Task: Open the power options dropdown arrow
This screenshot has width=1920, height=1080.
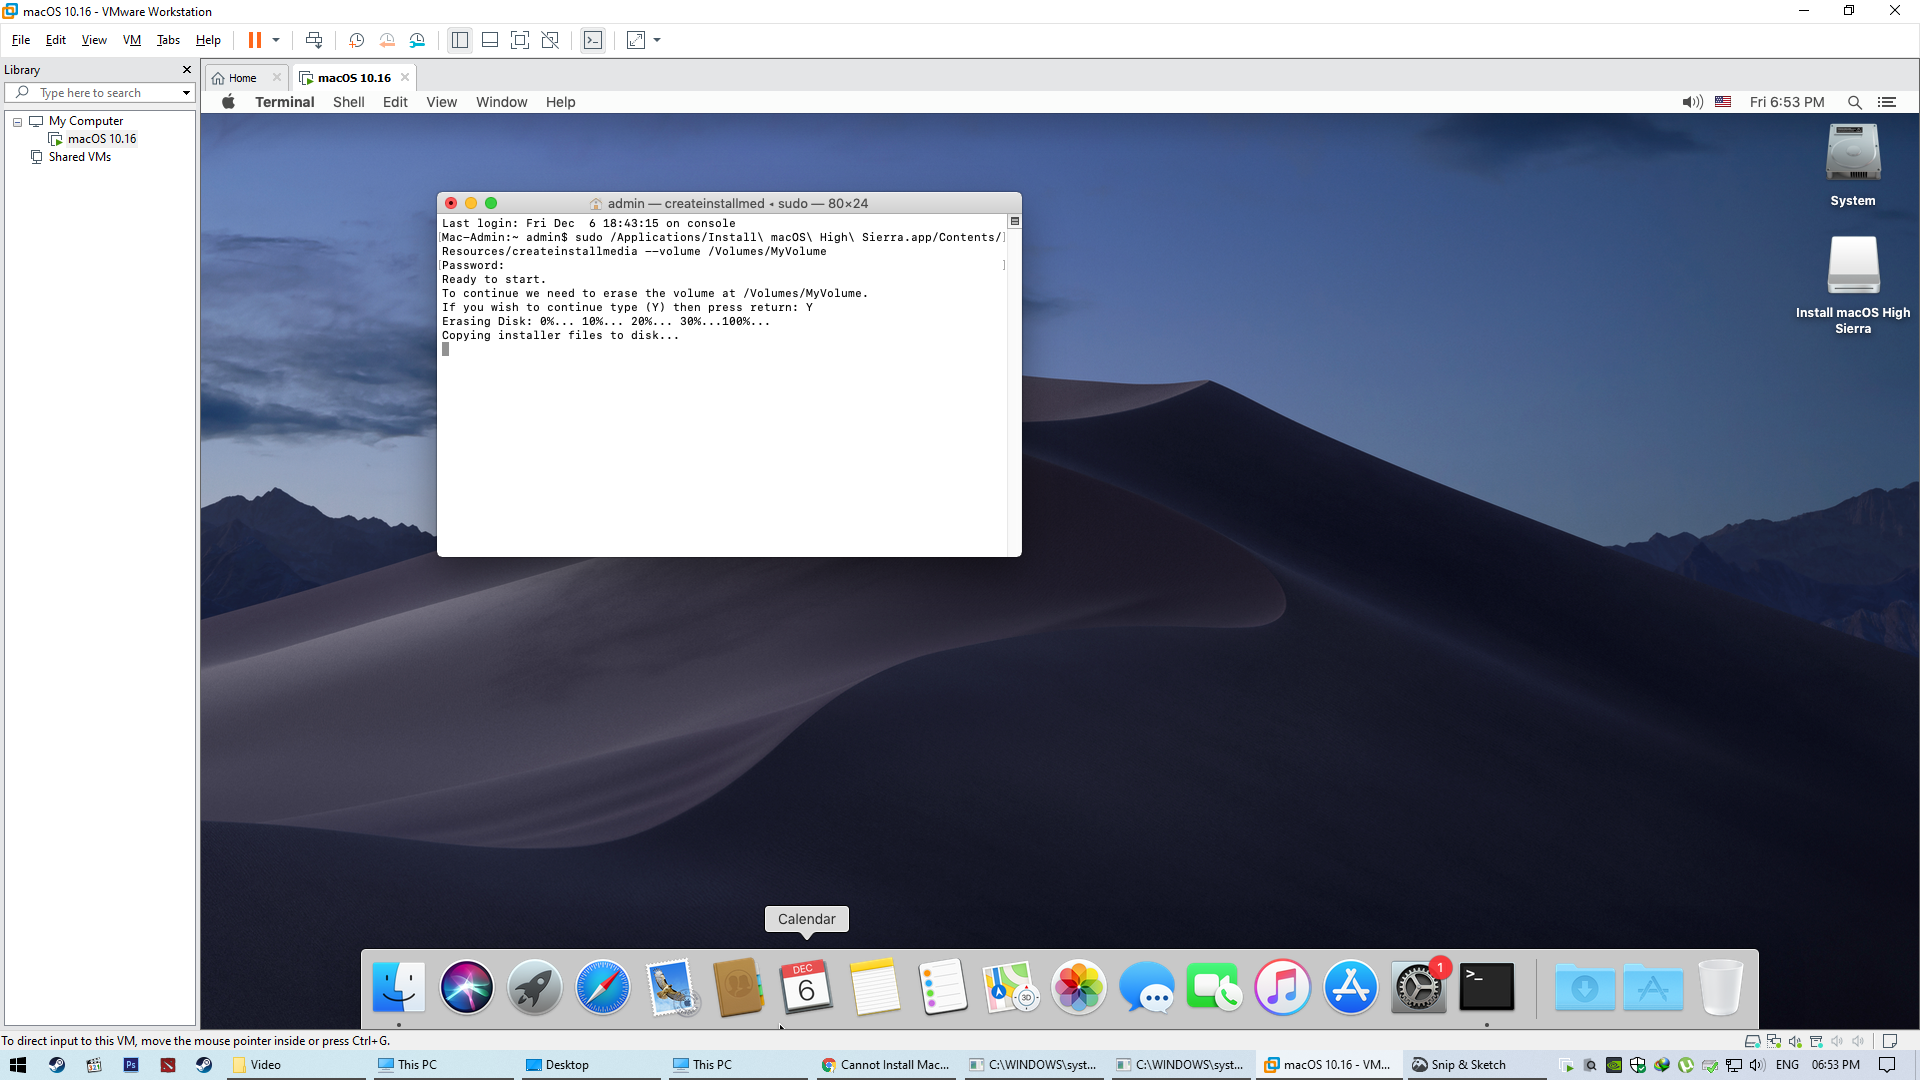Action: click(276, 40)
